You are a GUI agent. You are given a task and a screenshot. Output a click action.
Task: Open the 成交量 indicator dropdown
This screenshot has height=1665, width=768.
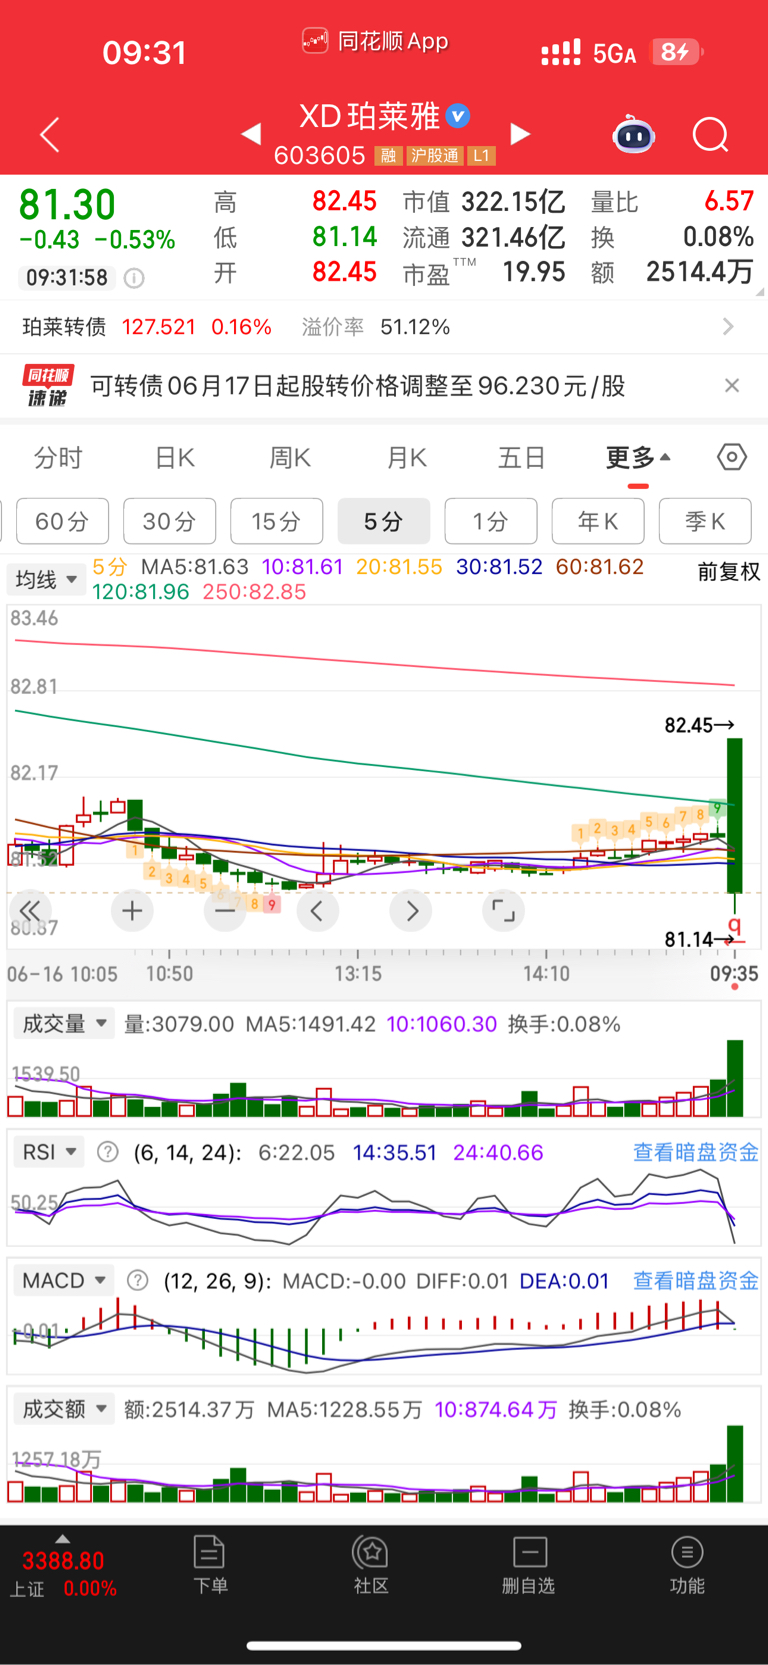[x=63, y=1024]
